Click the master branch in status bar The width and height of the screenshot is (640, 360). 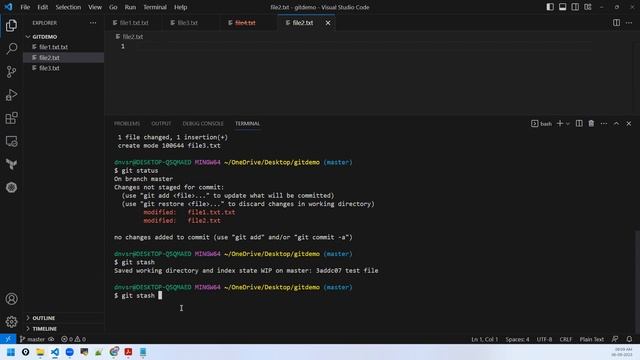click(32, 339)
